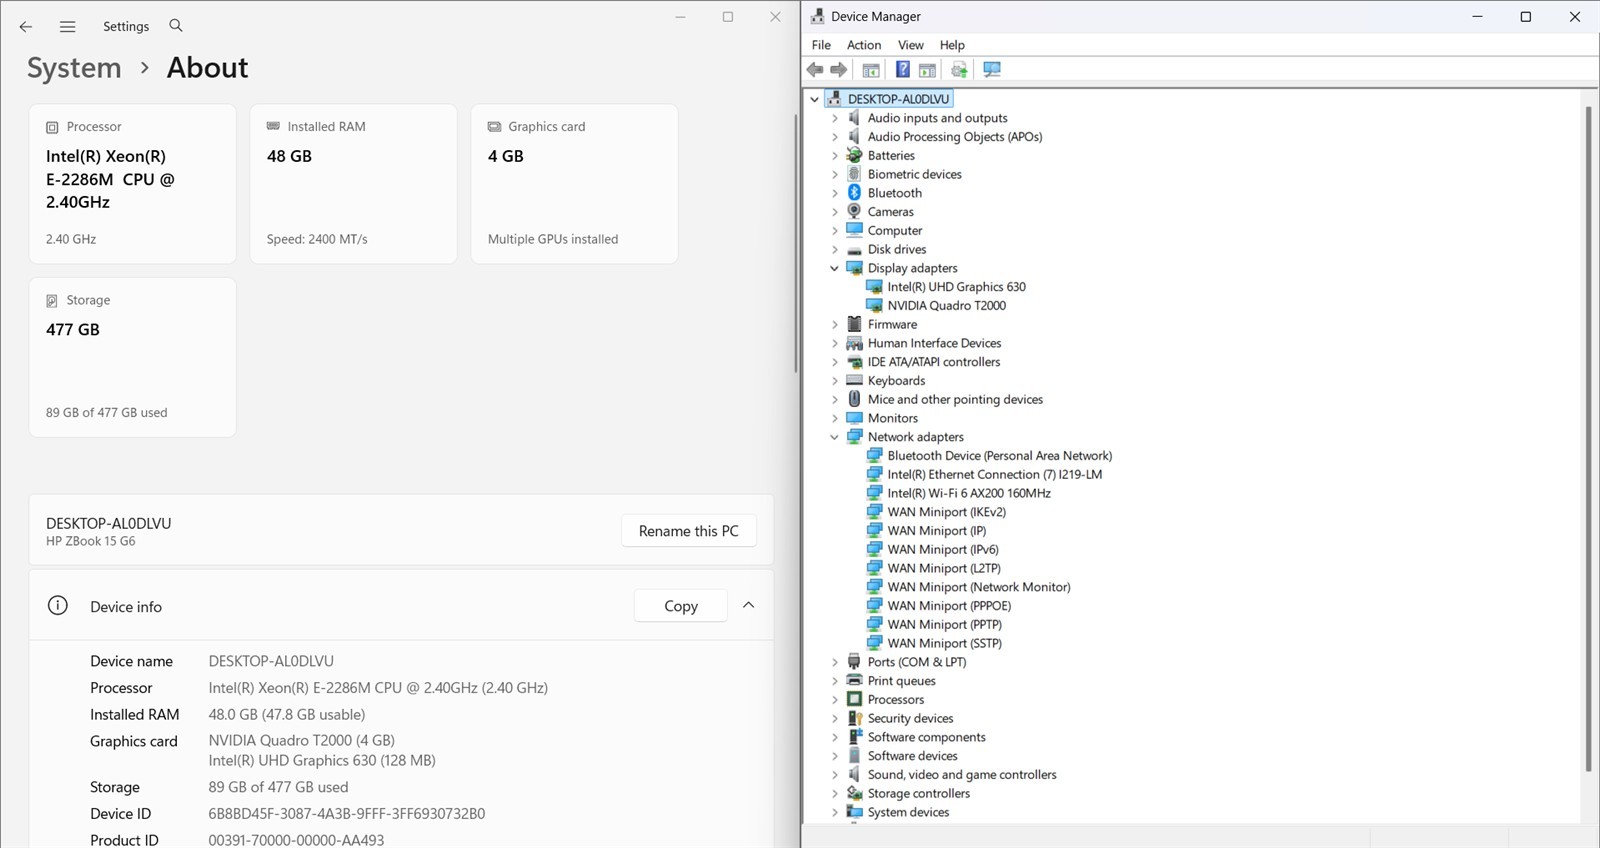Click the Rename this PC button
1600x848 pixels.
tap(689, 531)
